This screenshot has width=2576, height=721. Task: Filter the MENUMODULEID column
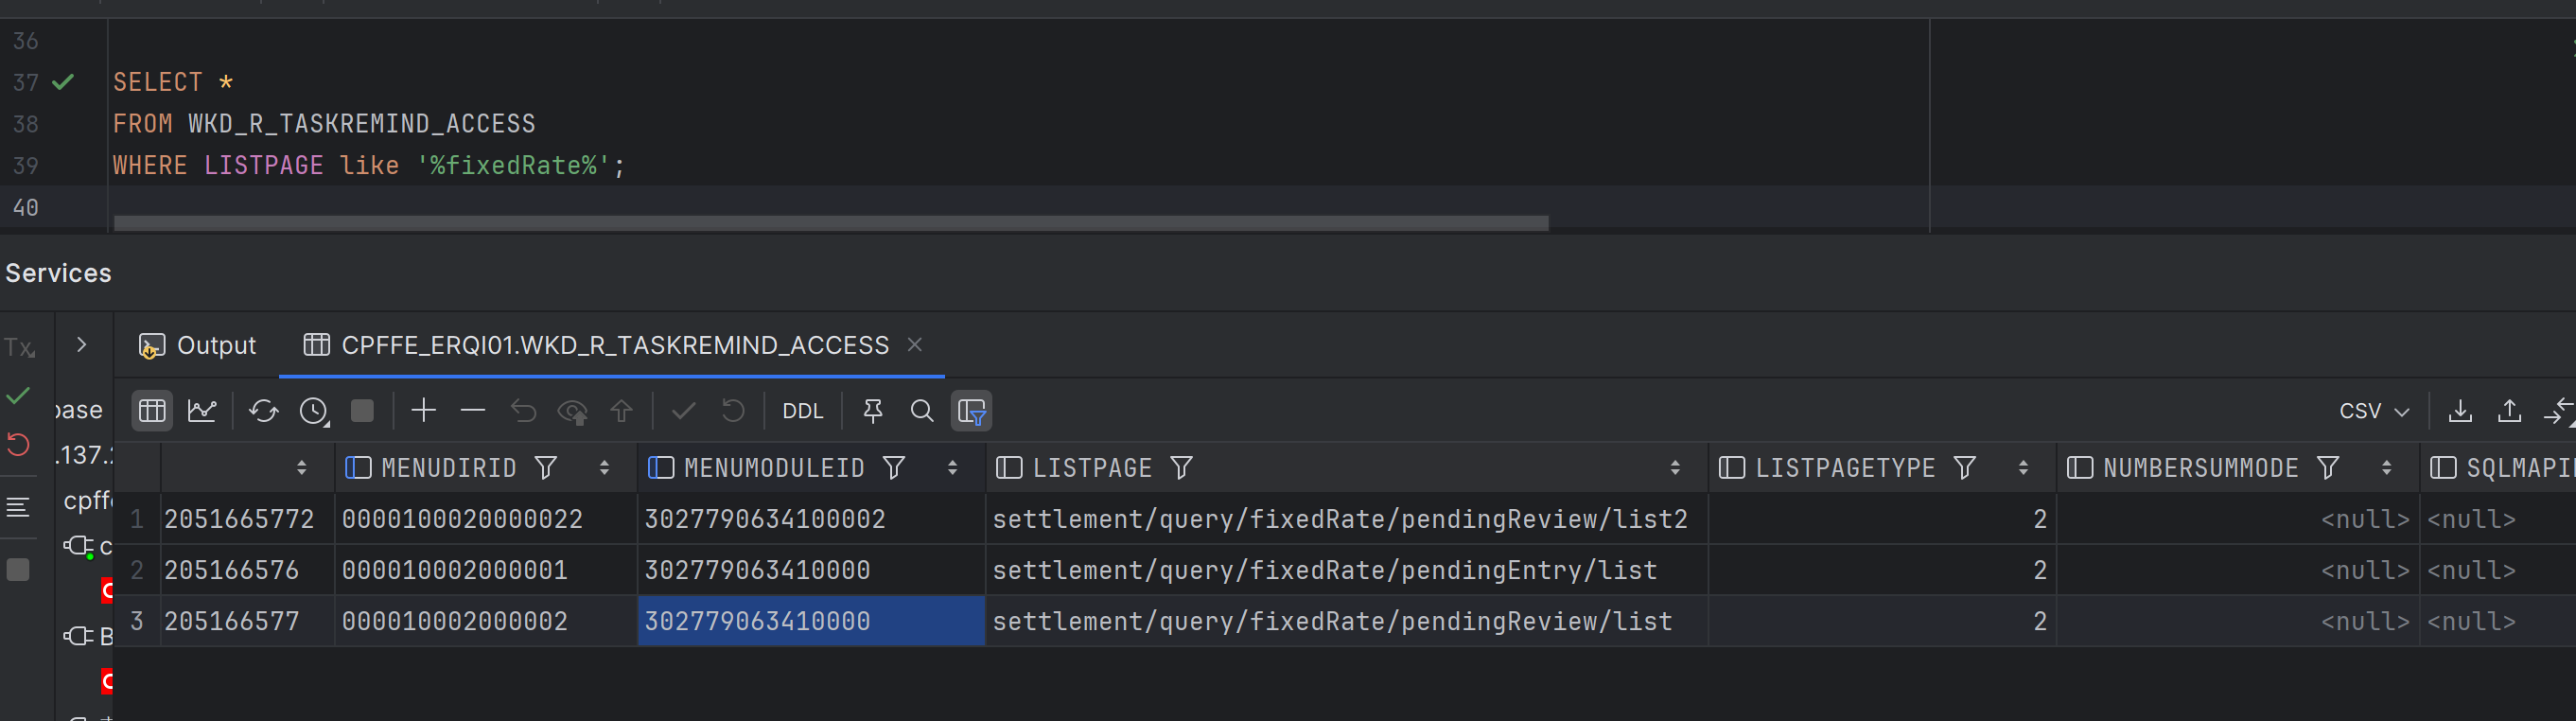pos(894,468)
